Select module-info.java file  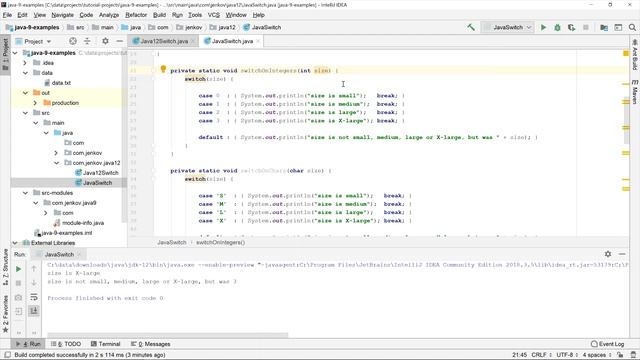[x=83, y=223]
